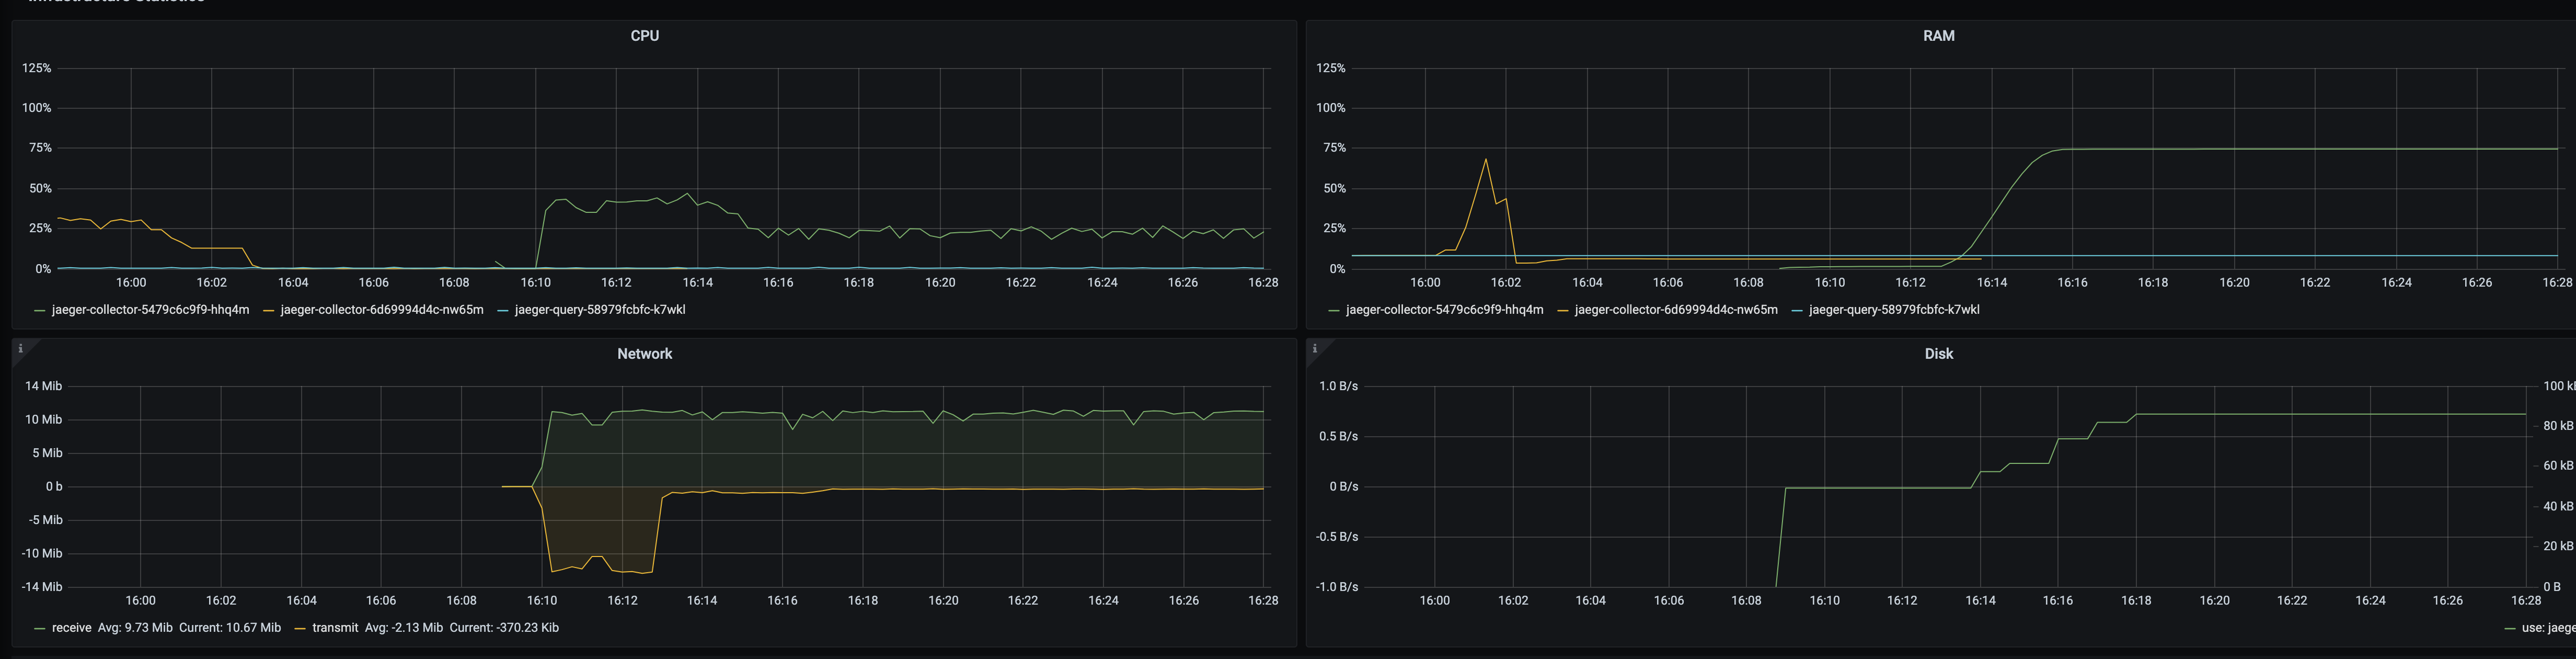Toggle the transmit series in Network legend
Image resolution: width=2576 pixels, height=659 pixels.
click(335, 628)
